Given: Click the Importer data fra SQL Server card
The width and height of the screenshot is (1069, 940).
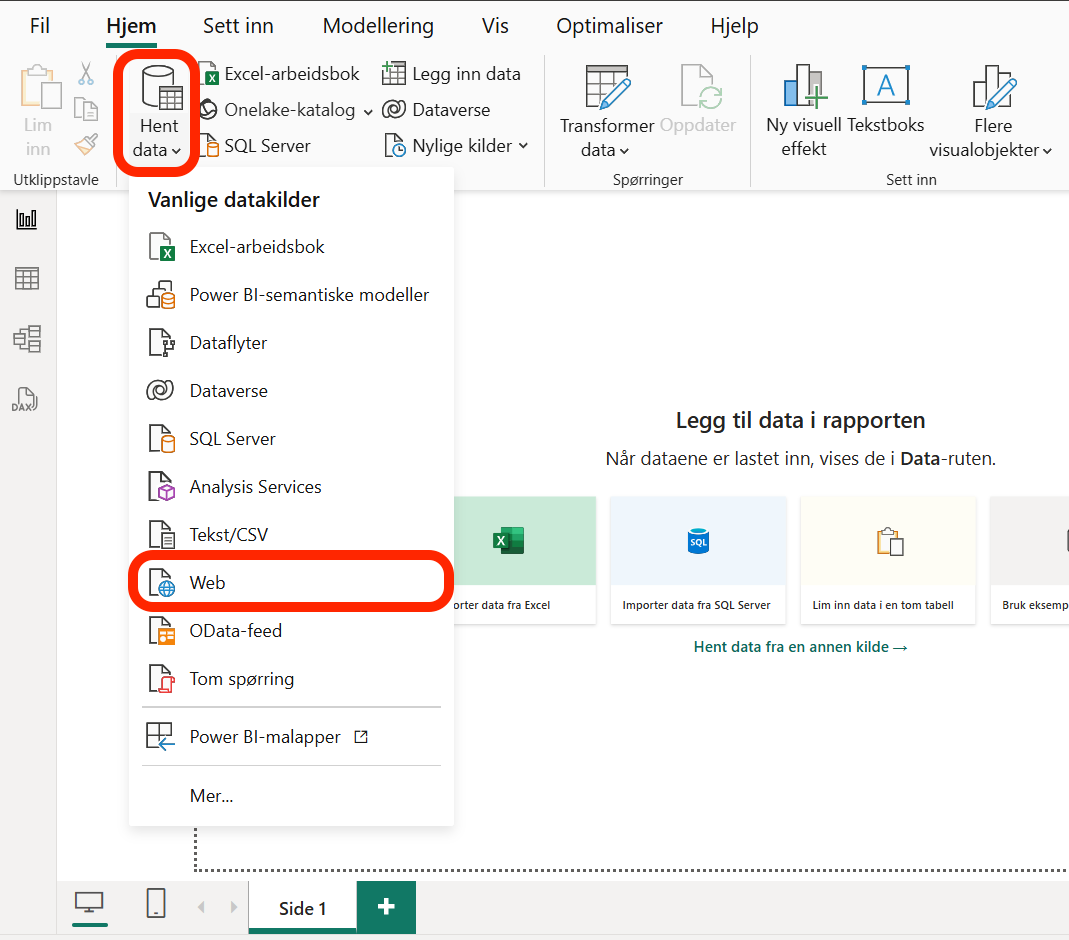Looking at the screenshot, I should 697,560.
